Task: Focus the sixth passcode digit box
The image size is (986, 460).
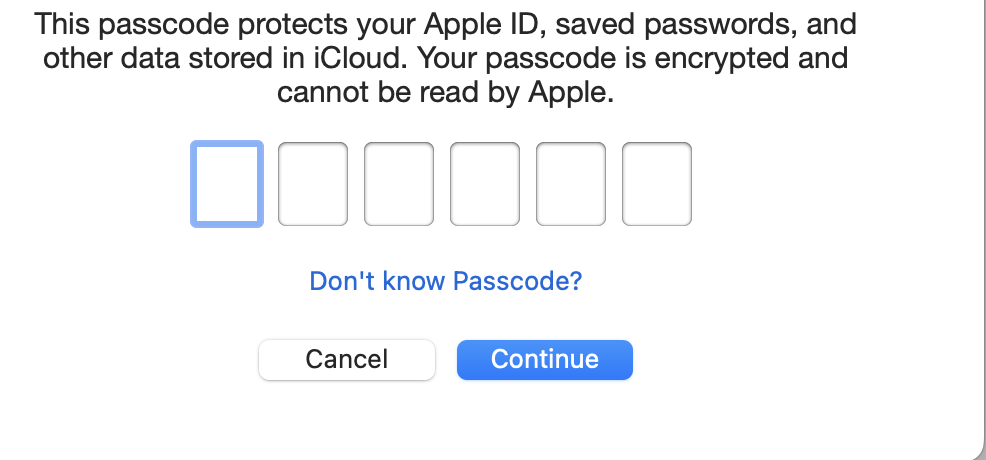Action: tap(657, 184)
